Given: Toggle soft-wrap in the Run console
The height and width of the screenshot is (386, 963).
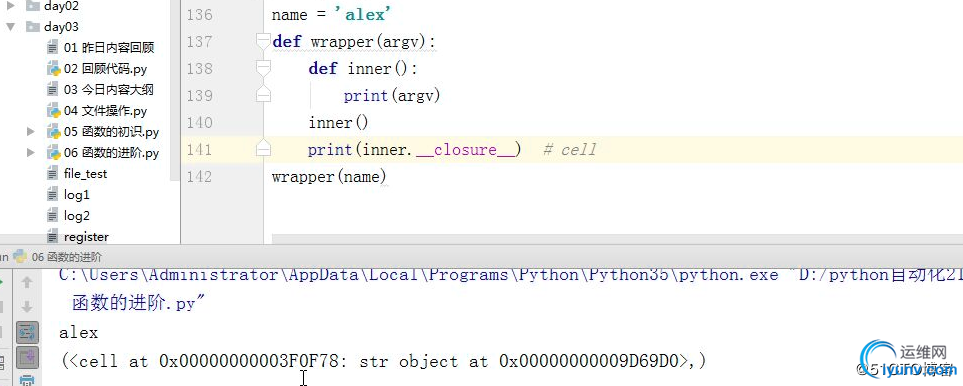Looking at the screenshot, I should pyautogui.click(x=27, y=333).
